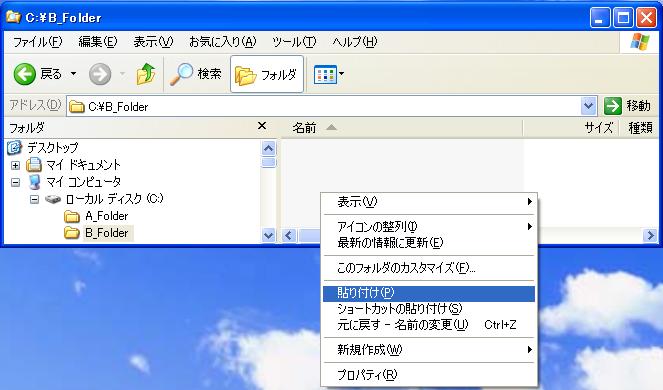
Task: Click the Windows flag logo
Action: click(640, 42)
